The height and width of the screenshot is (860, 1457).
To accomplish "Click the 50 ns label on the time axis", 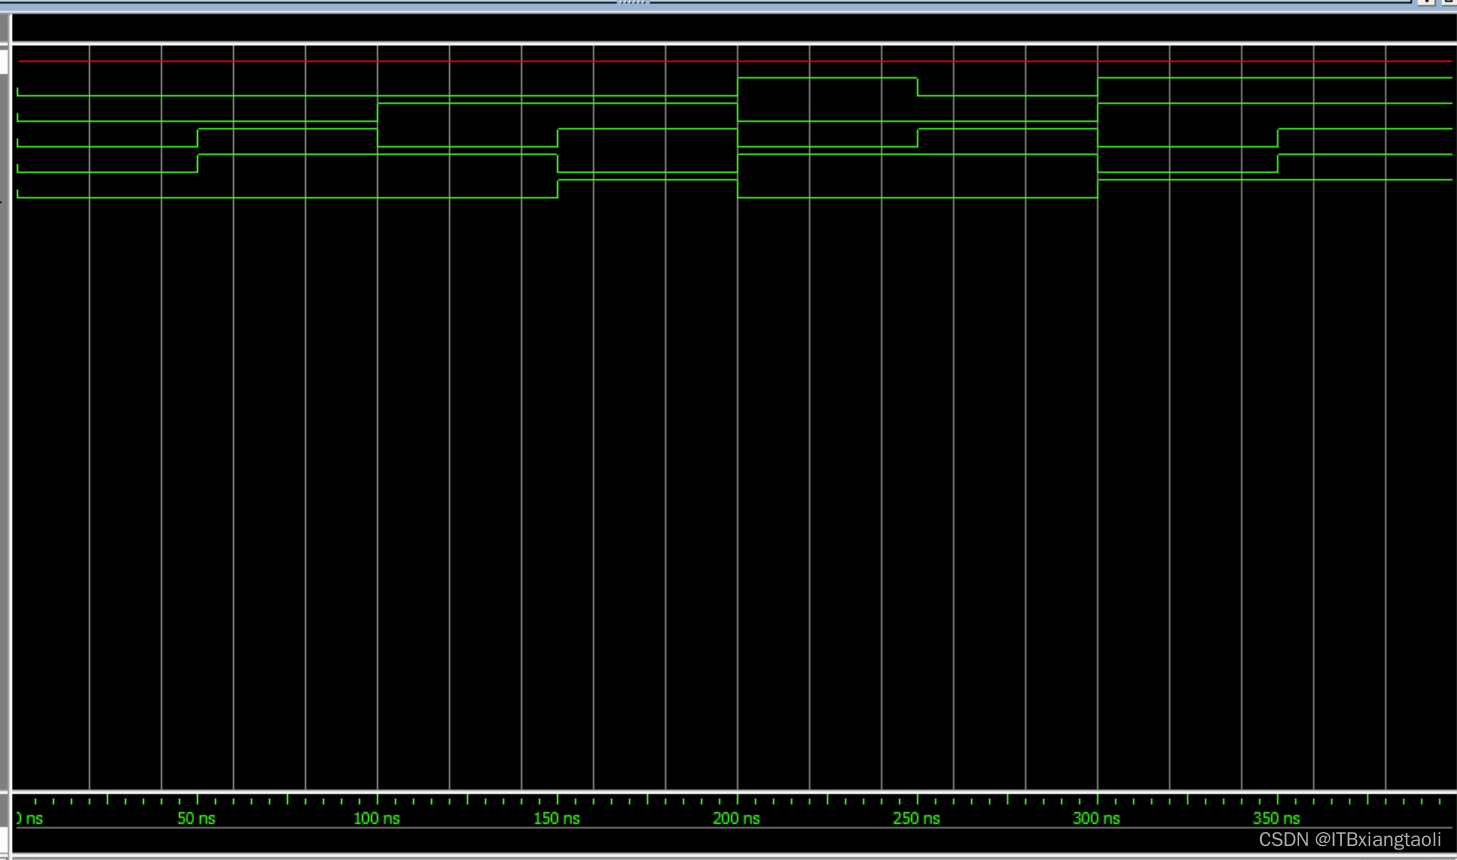I will 196,818.
